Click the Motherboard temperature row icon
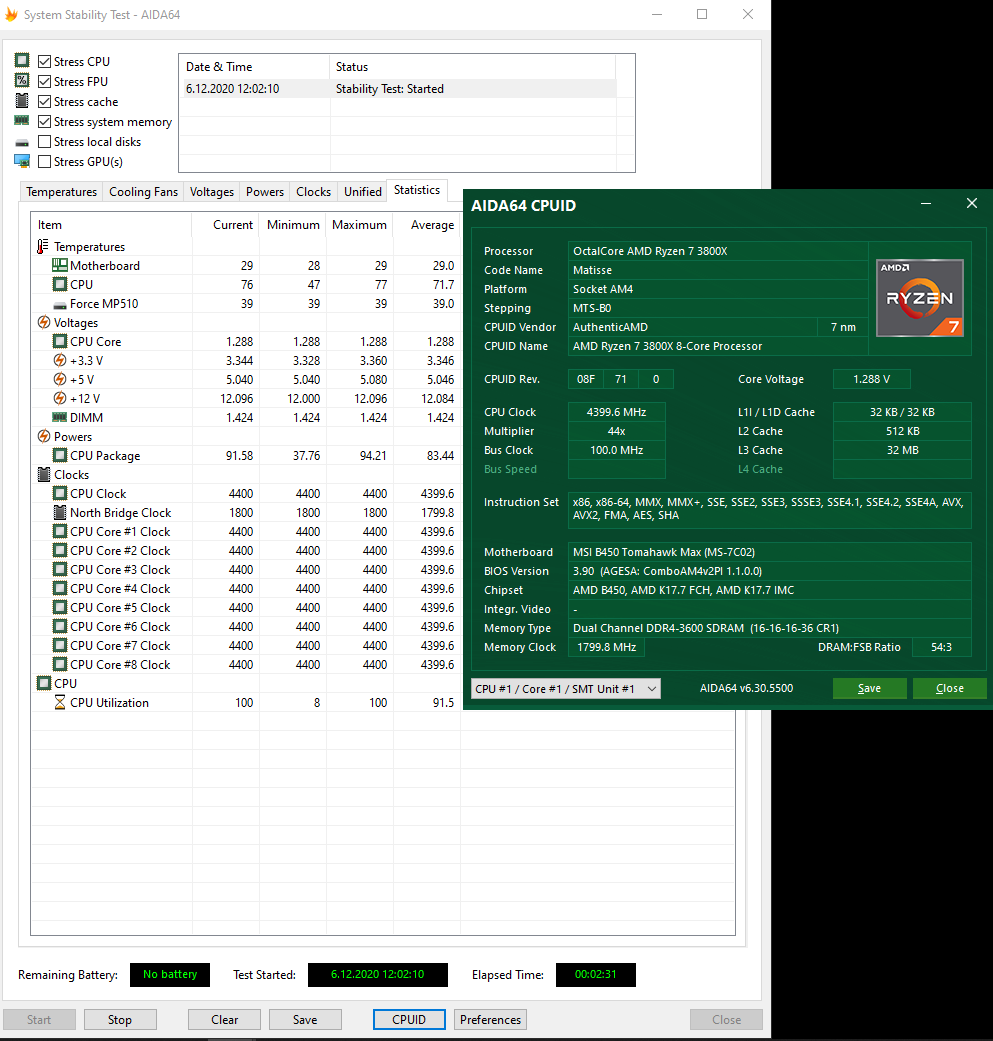This screenshot has height=1041, width=993. point(60,266)
